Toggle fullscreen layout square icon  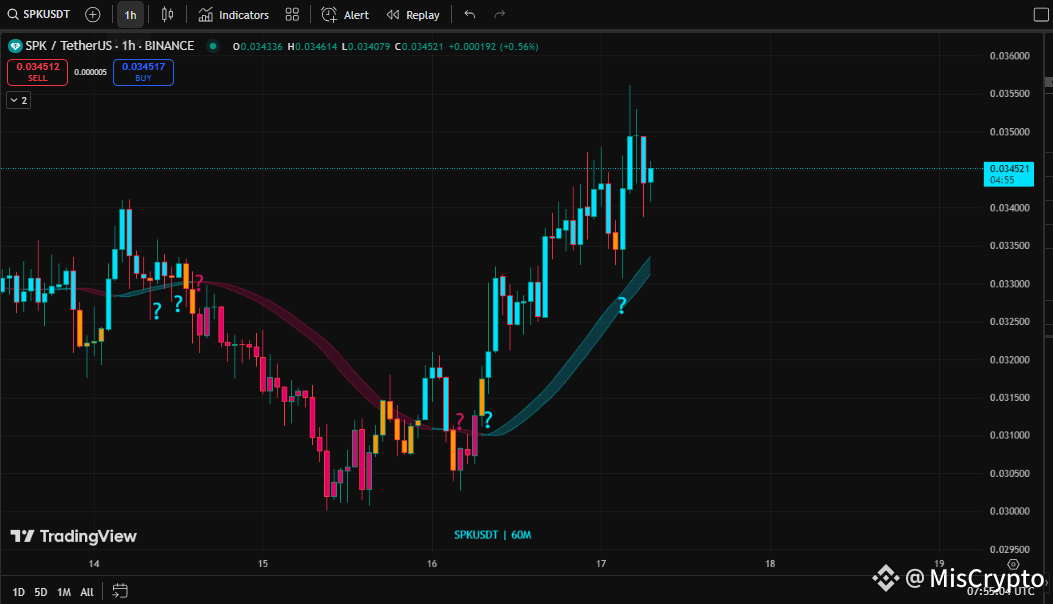point(1040,15)
